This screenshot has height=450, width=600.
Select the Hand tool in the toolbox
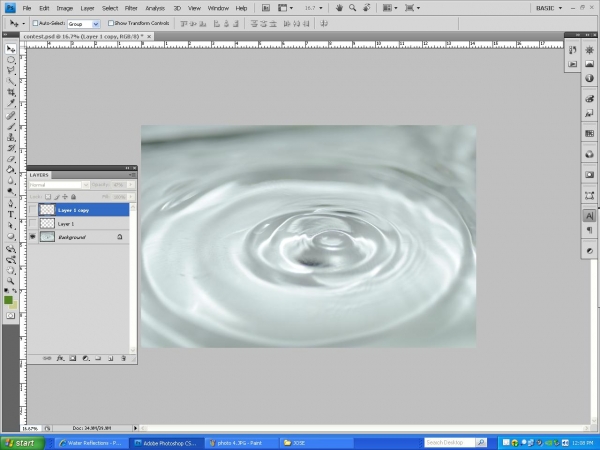(11, 271)
